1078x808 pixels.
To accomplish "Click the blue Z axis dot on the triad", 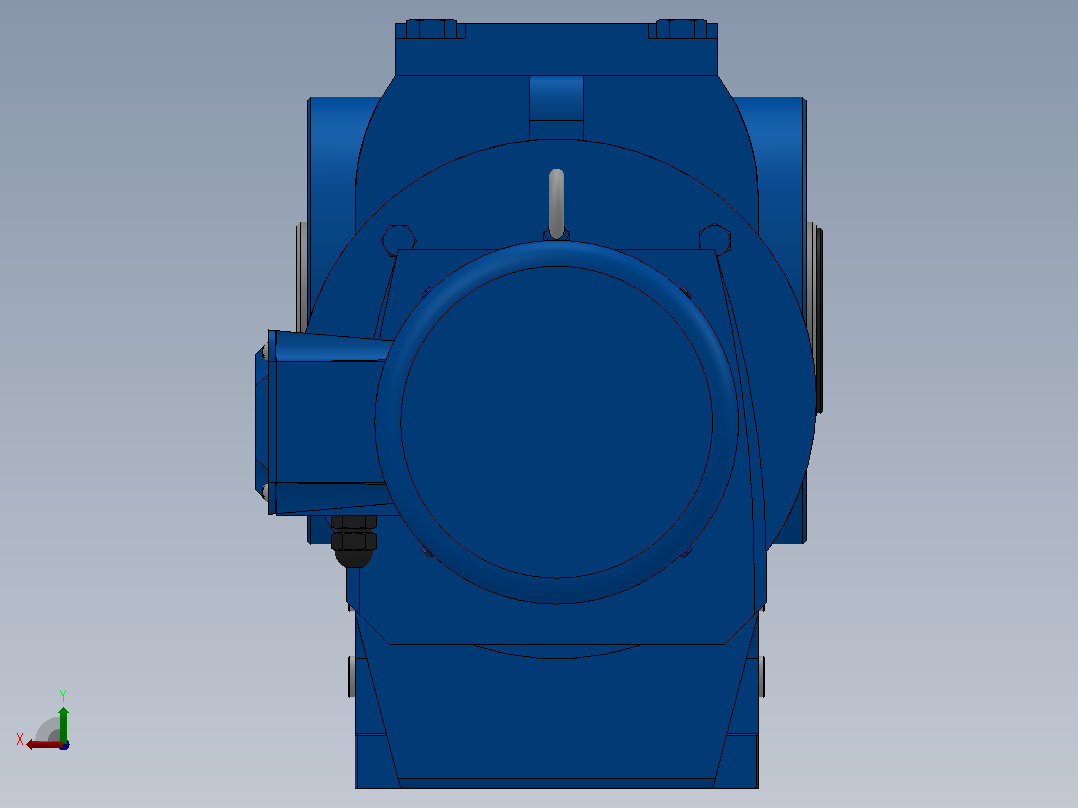I will (x=65, y=745).
